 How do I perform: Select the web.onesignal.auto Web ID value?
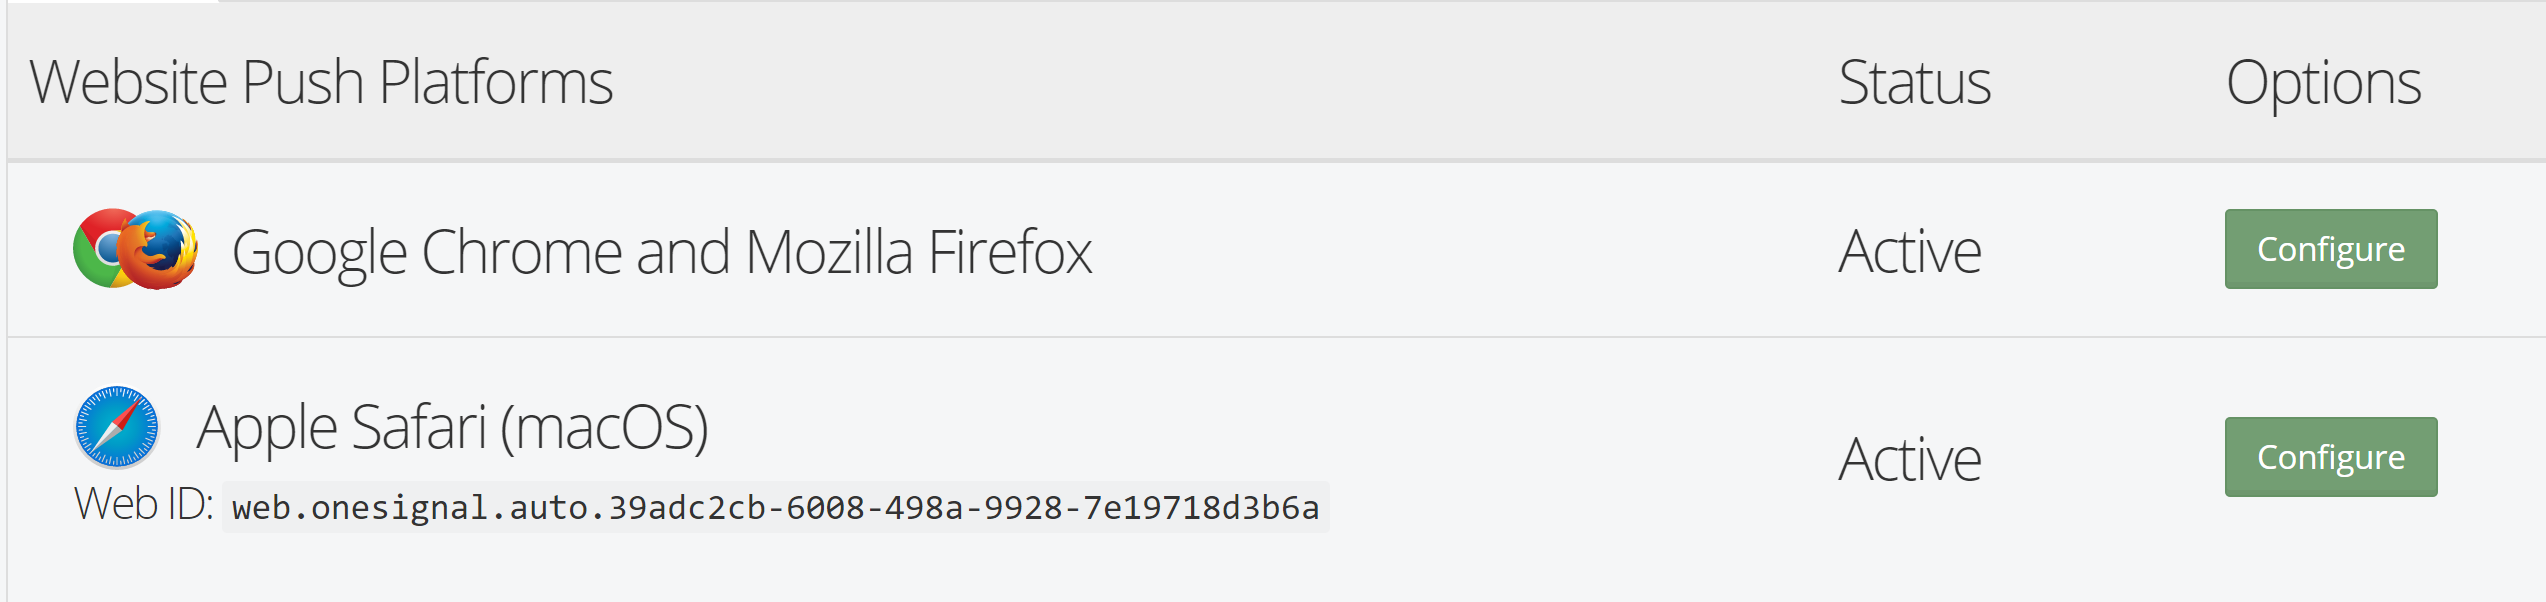coord(775,507)
